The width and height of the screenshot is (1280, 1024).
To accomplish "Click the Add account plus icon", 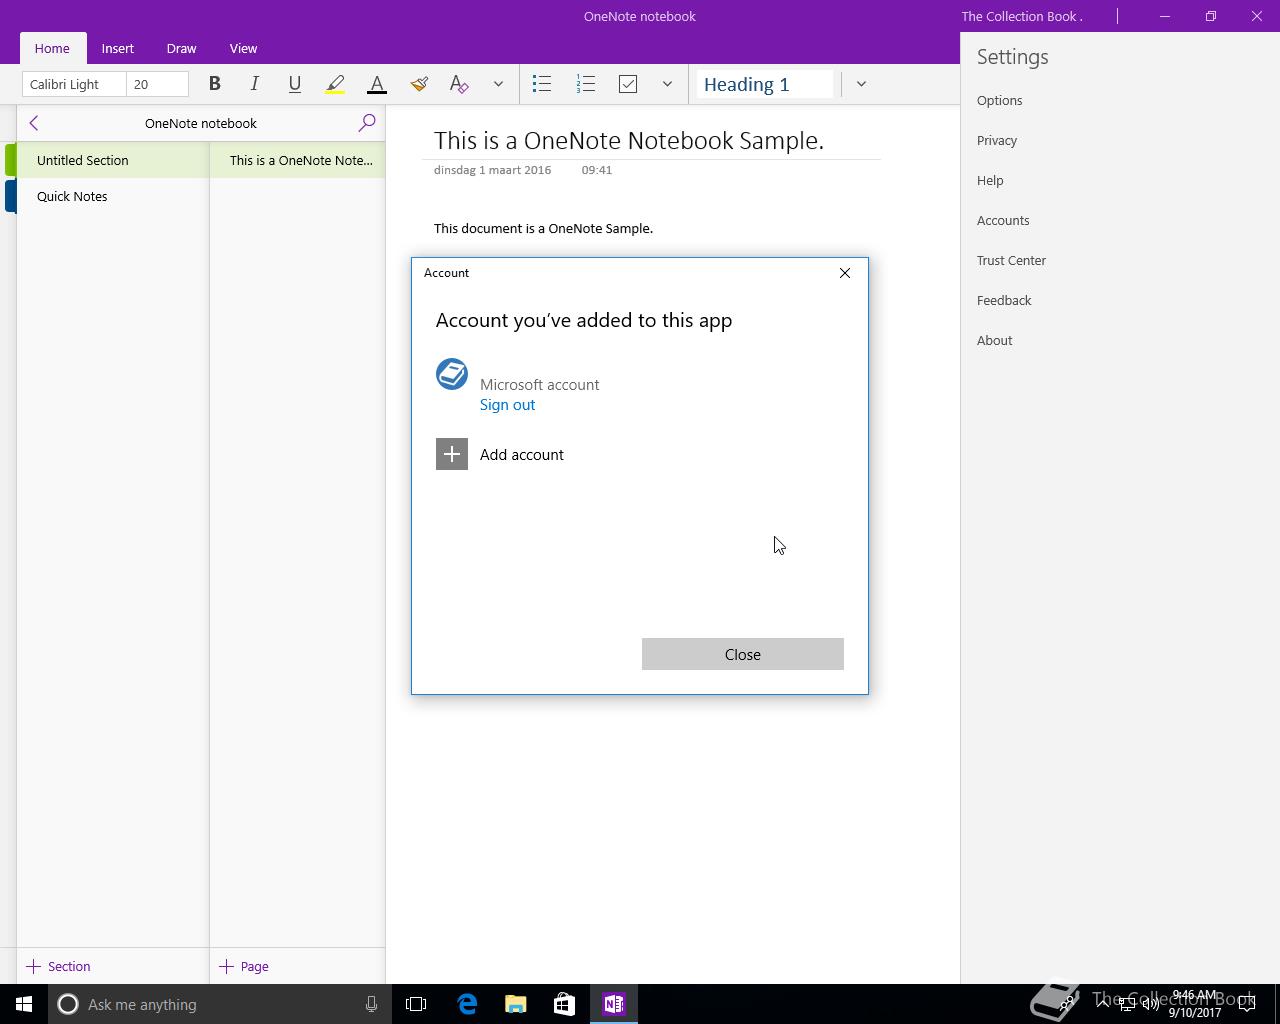I will tap(452, 454).
